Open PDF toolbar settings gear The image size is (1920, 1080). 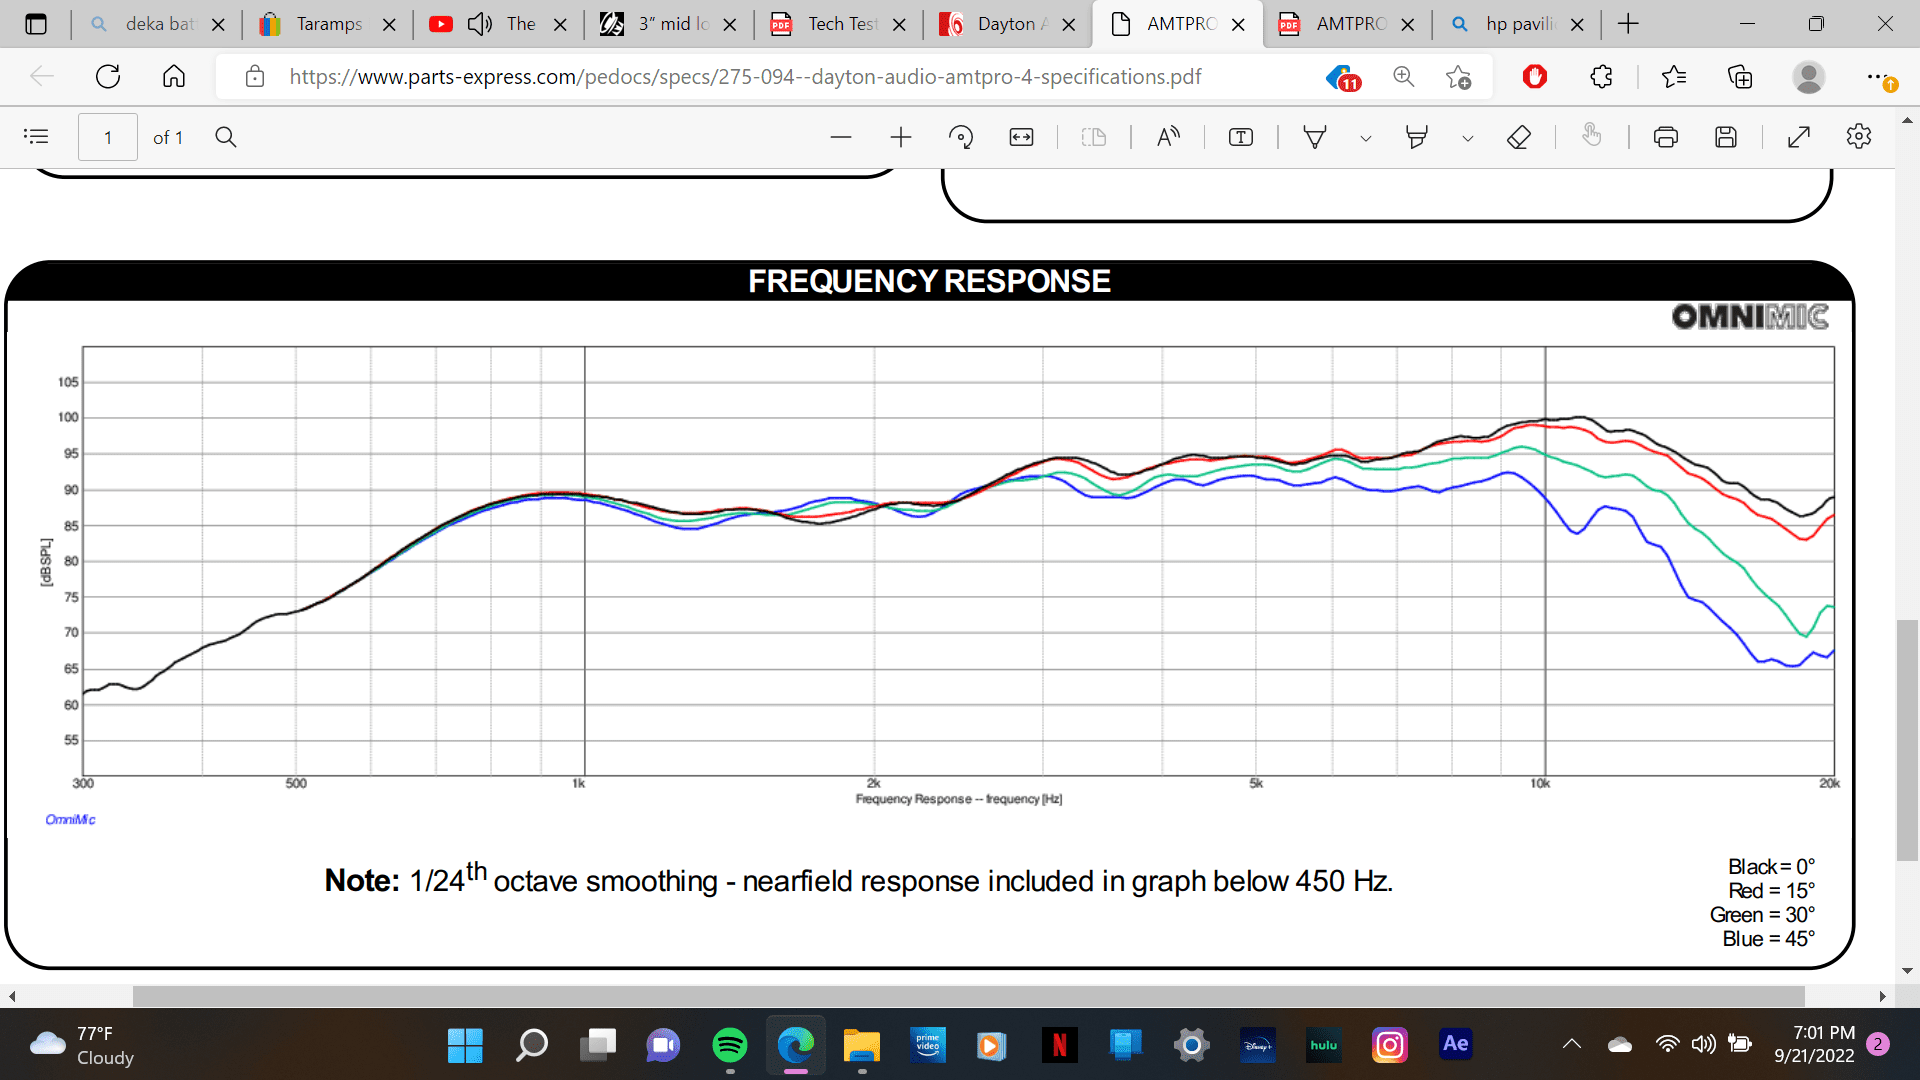[x=1859, y=137]
